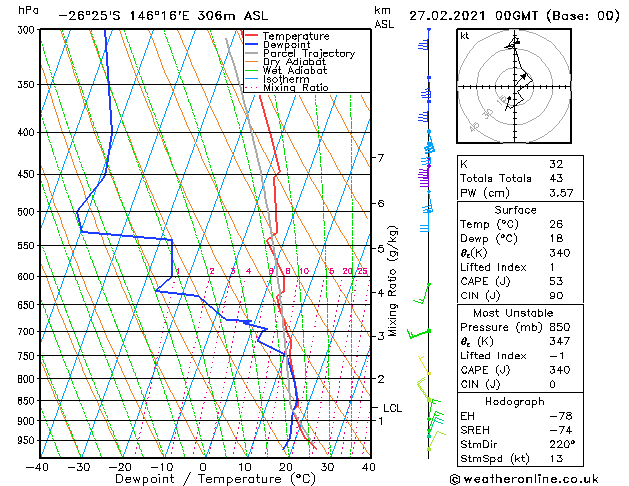
Task: Click the 7 km altitude label
Action: point(381,158)
